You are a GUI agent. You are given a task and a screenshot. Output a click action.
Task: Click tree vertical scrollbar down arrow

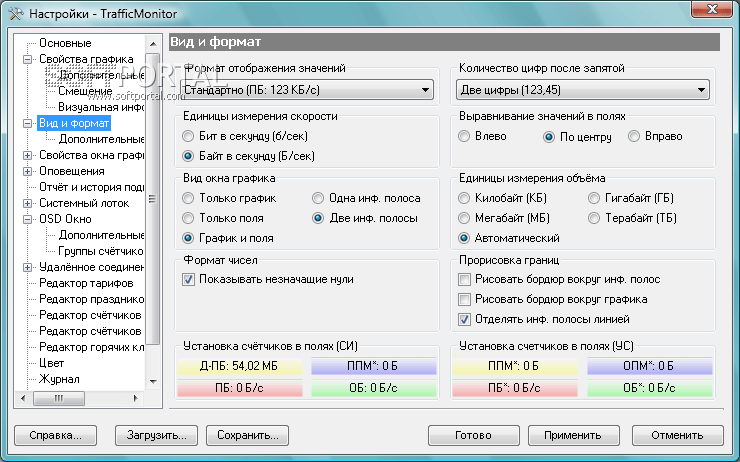tap(153, 381)
